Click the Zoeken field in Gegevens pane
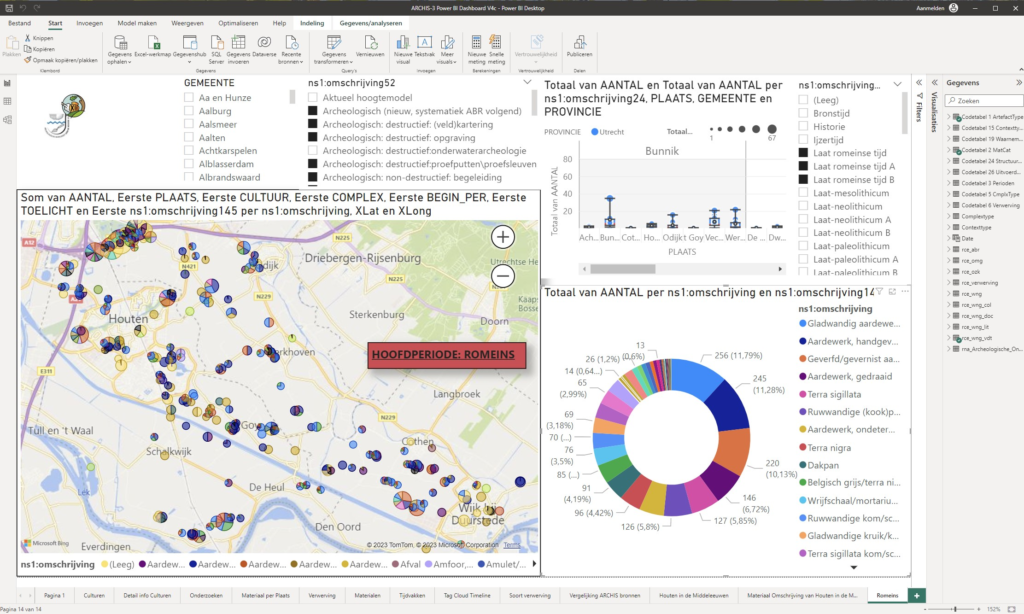1024x614 pixels. coord(982,101)
